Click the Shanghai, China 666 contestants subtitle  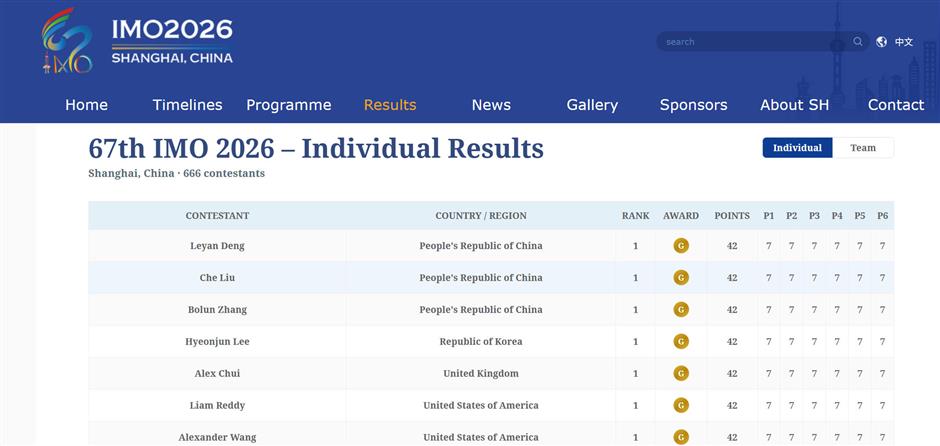point(176,174)
